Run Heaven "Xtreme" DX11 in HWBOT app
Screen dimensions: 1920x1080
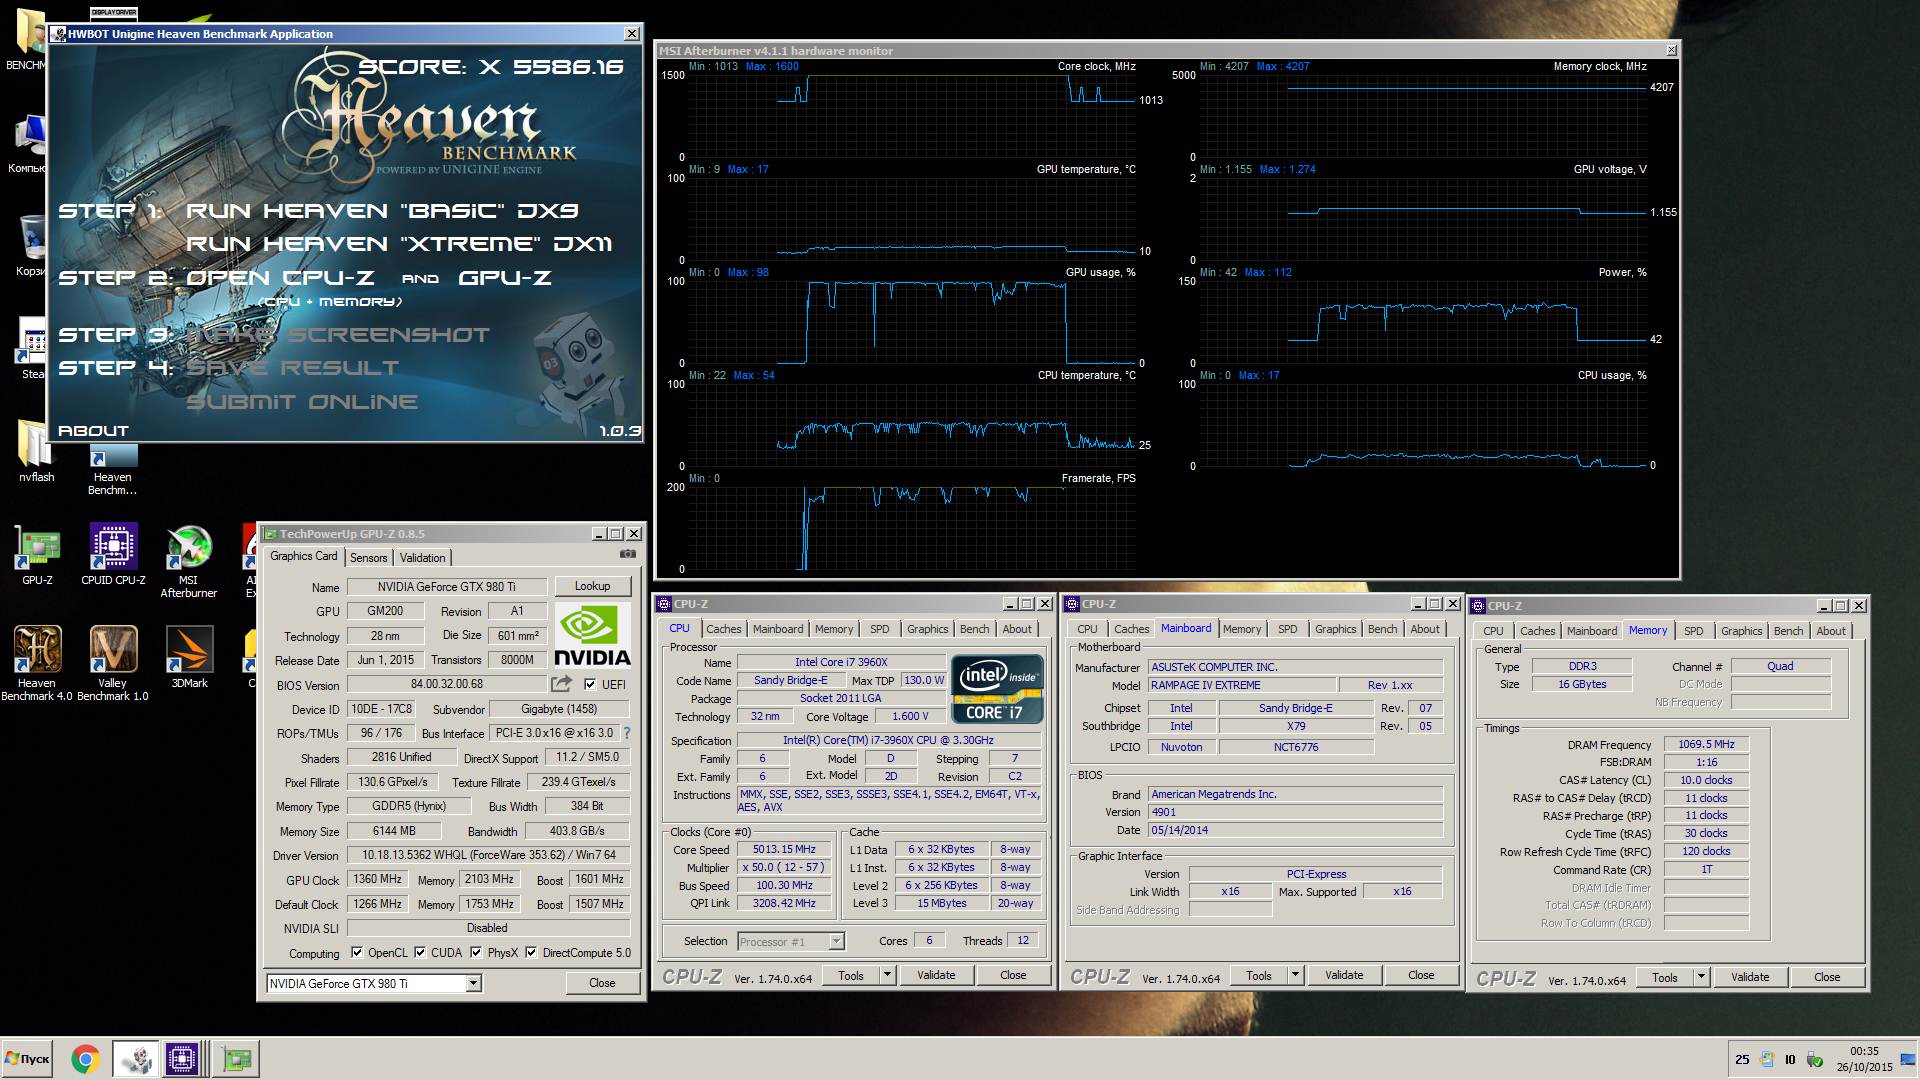(x=399, y=244)
